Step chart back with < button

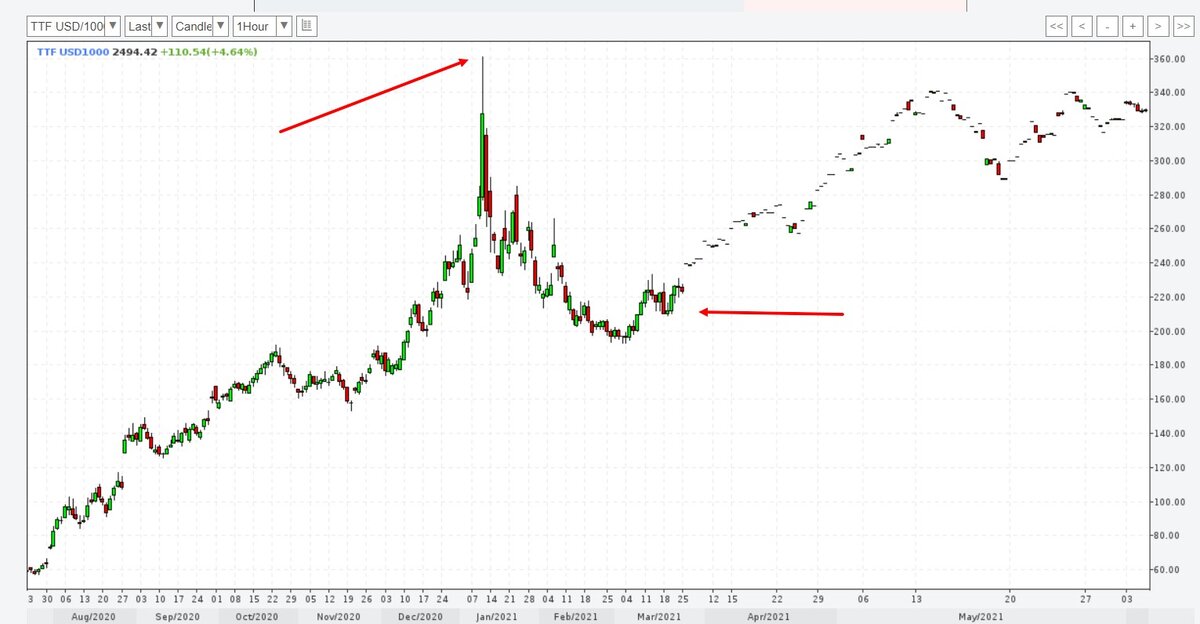1082,27
